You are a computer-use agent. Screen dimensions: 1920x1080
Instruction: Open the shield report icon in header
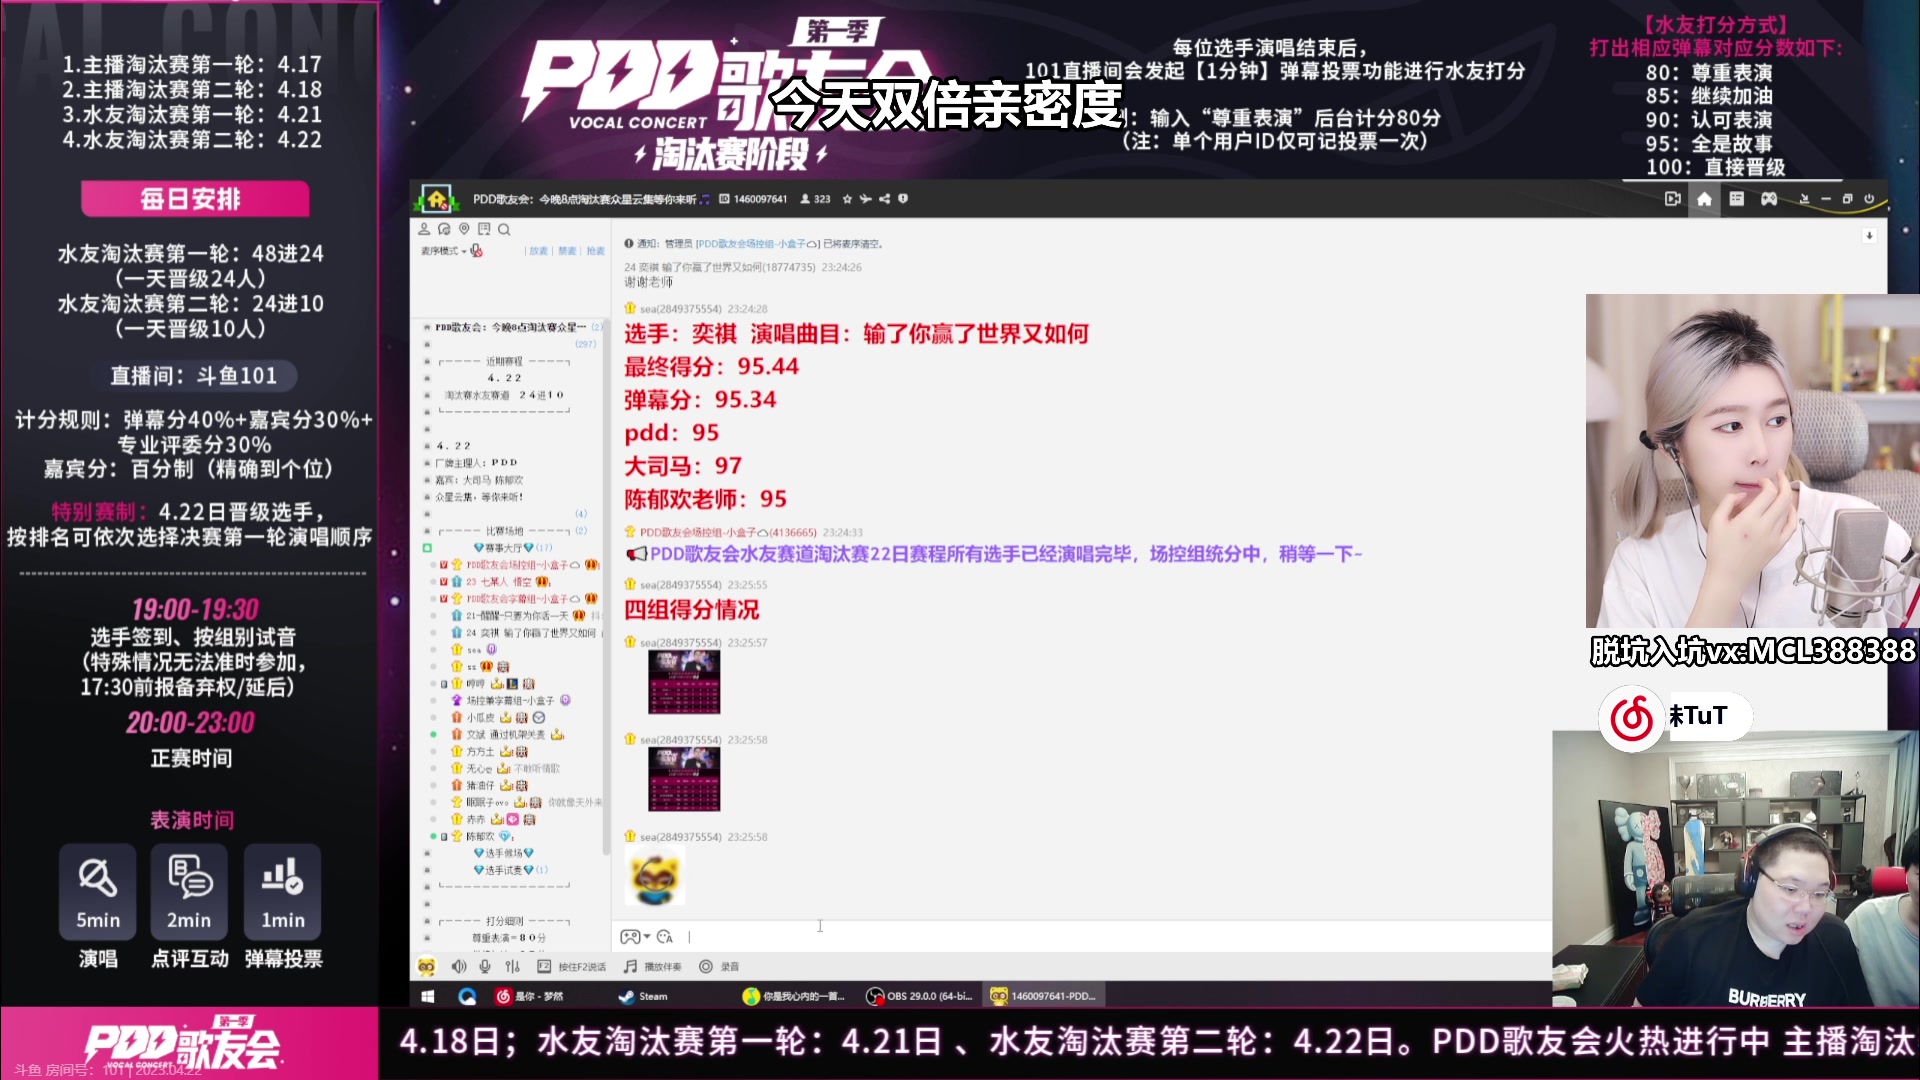902,199
